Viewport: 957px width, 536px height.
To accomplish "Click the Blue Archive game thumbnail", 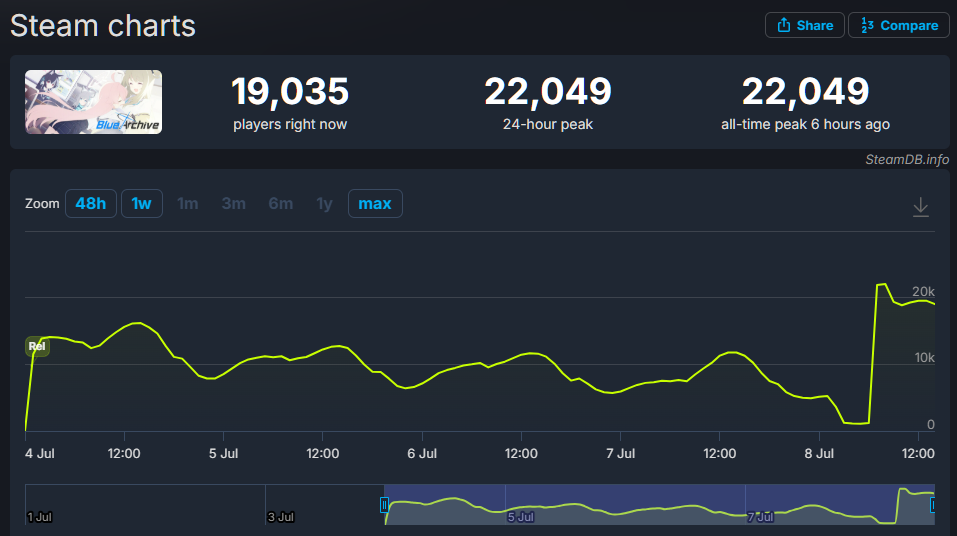I will coord(93,102).
